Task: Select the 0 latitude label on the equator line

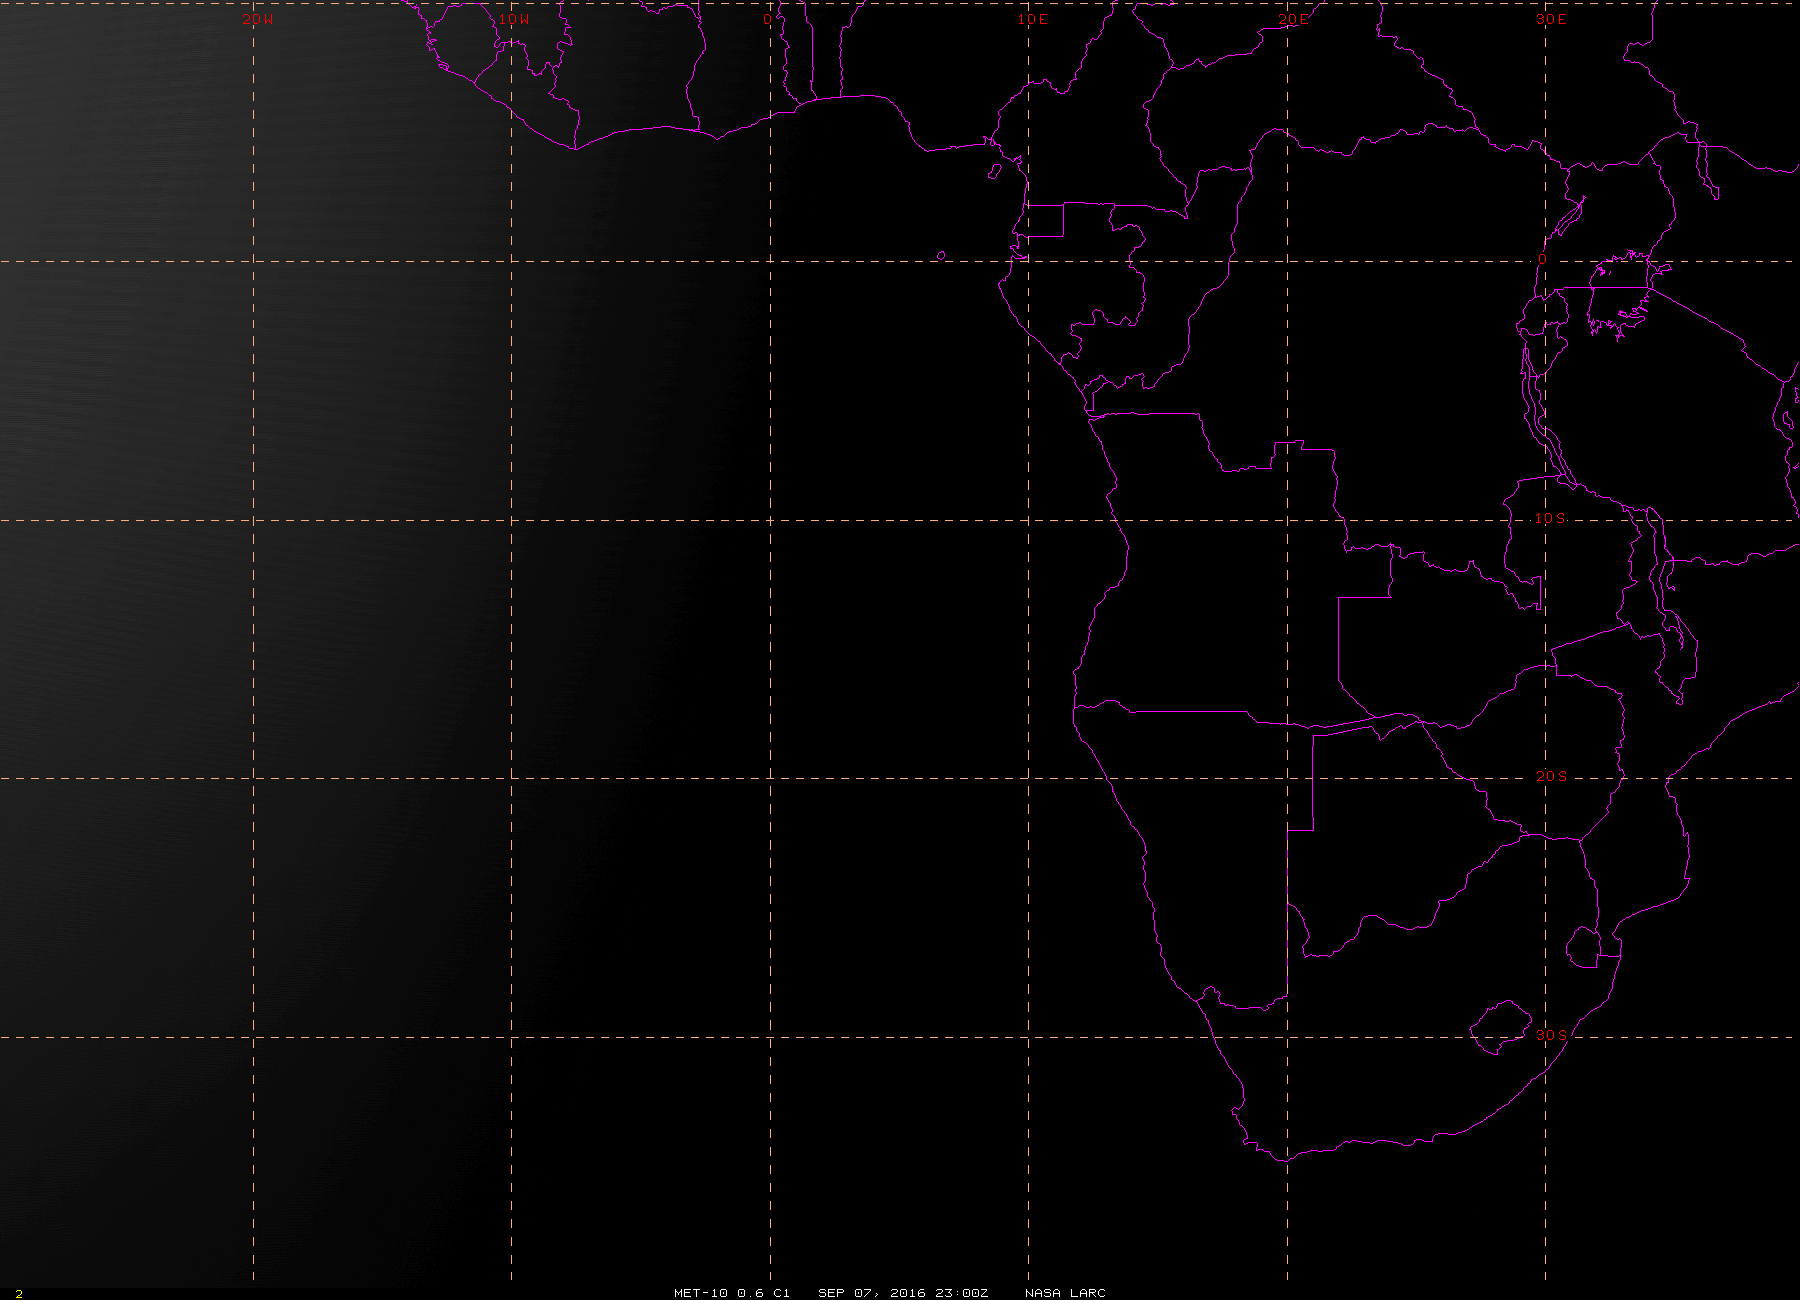Action: coord(1542,259)
